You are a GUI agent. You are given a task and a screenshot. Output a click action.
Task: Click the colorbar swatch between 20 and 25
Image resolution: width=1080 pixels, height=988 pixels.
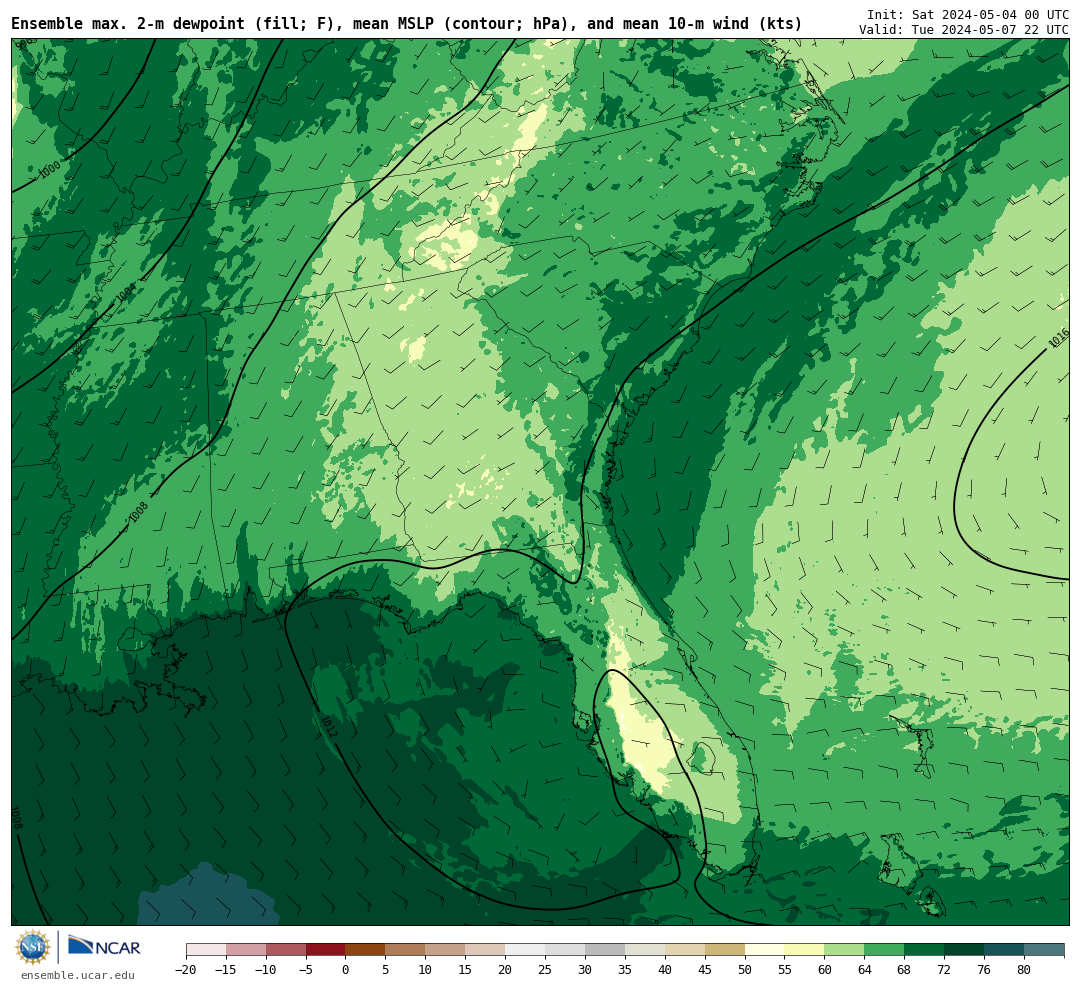pos(525,950)
